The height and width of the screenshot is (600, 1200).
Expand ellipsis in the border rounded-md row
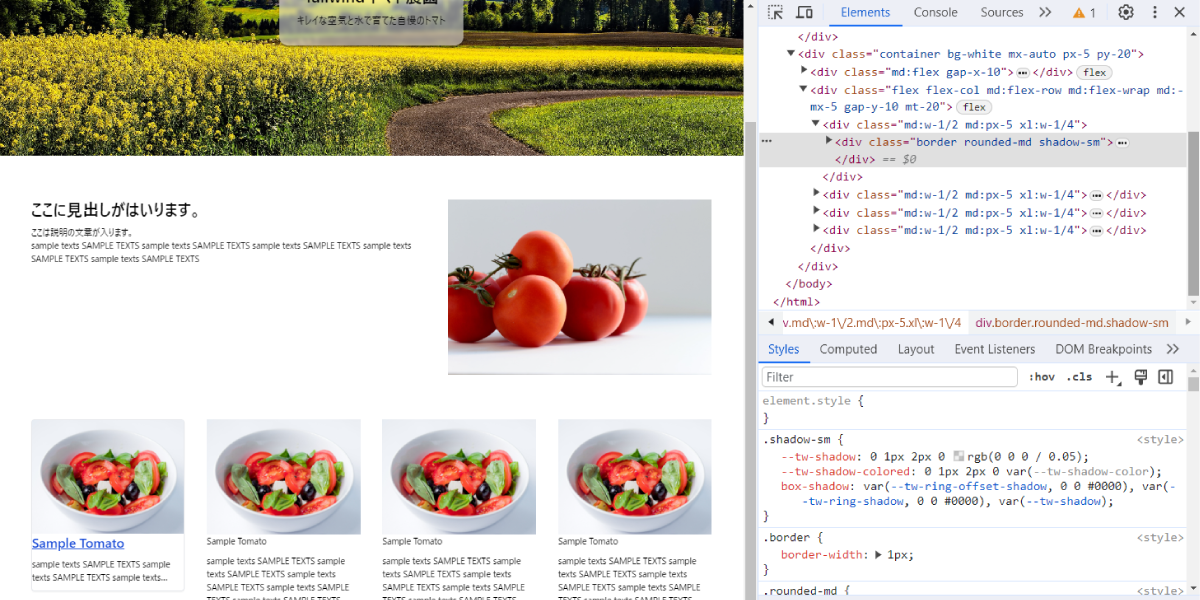(1122, 143)
